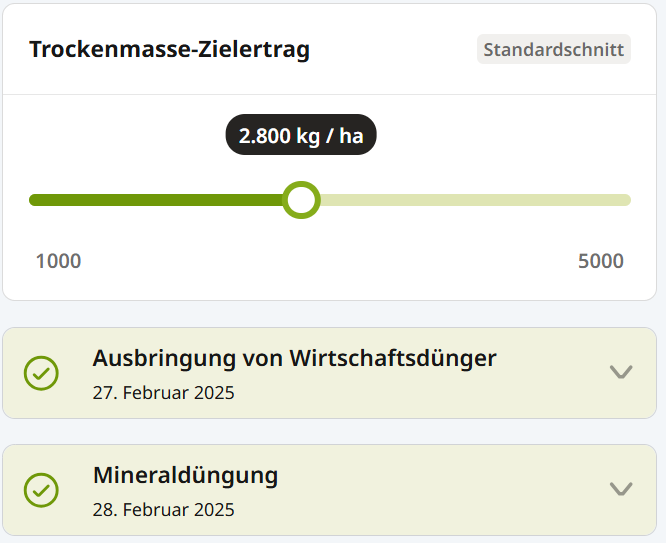Click the Trockenmasse-Zielertrag heading

[169, 50]
